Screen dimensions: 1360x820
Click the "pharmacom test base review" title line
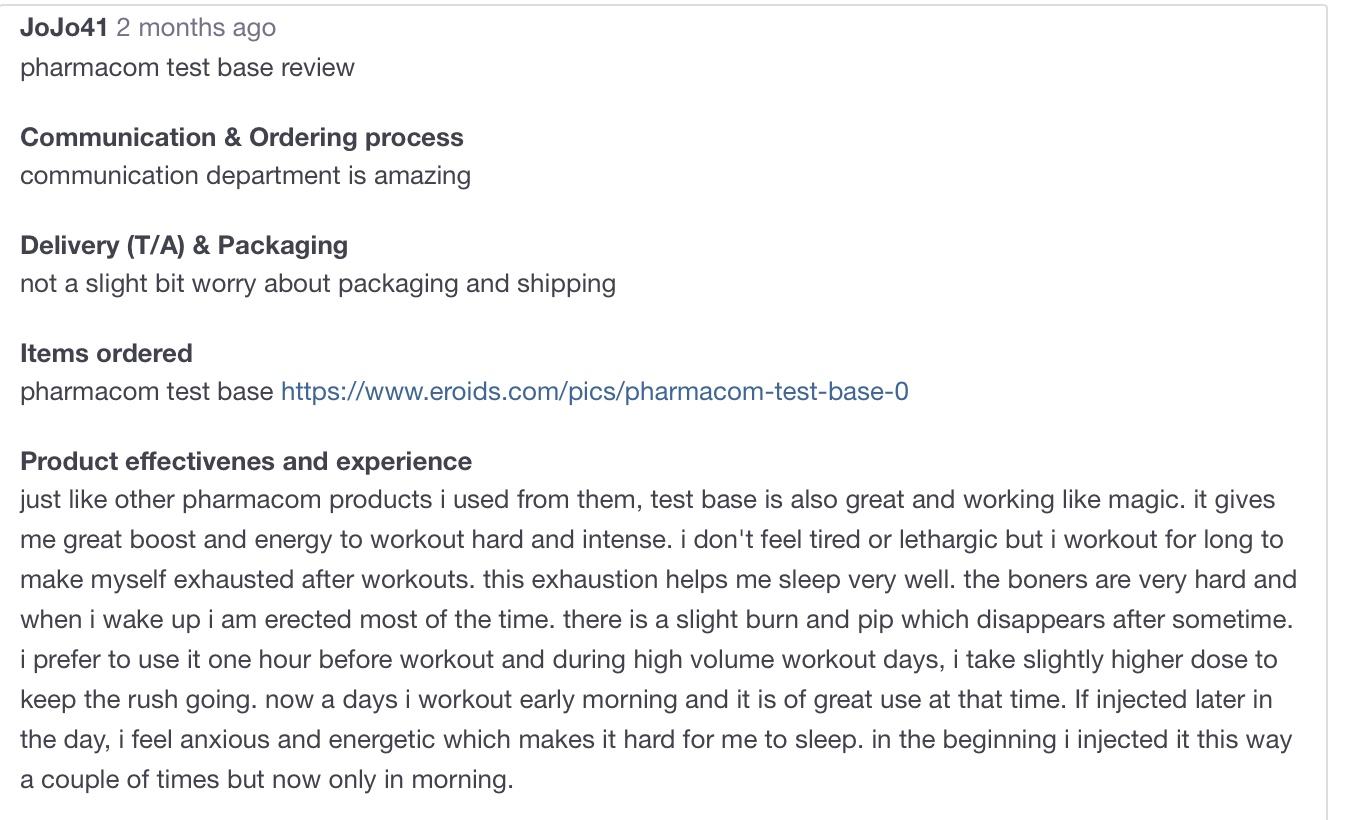(x=187, y=68)
